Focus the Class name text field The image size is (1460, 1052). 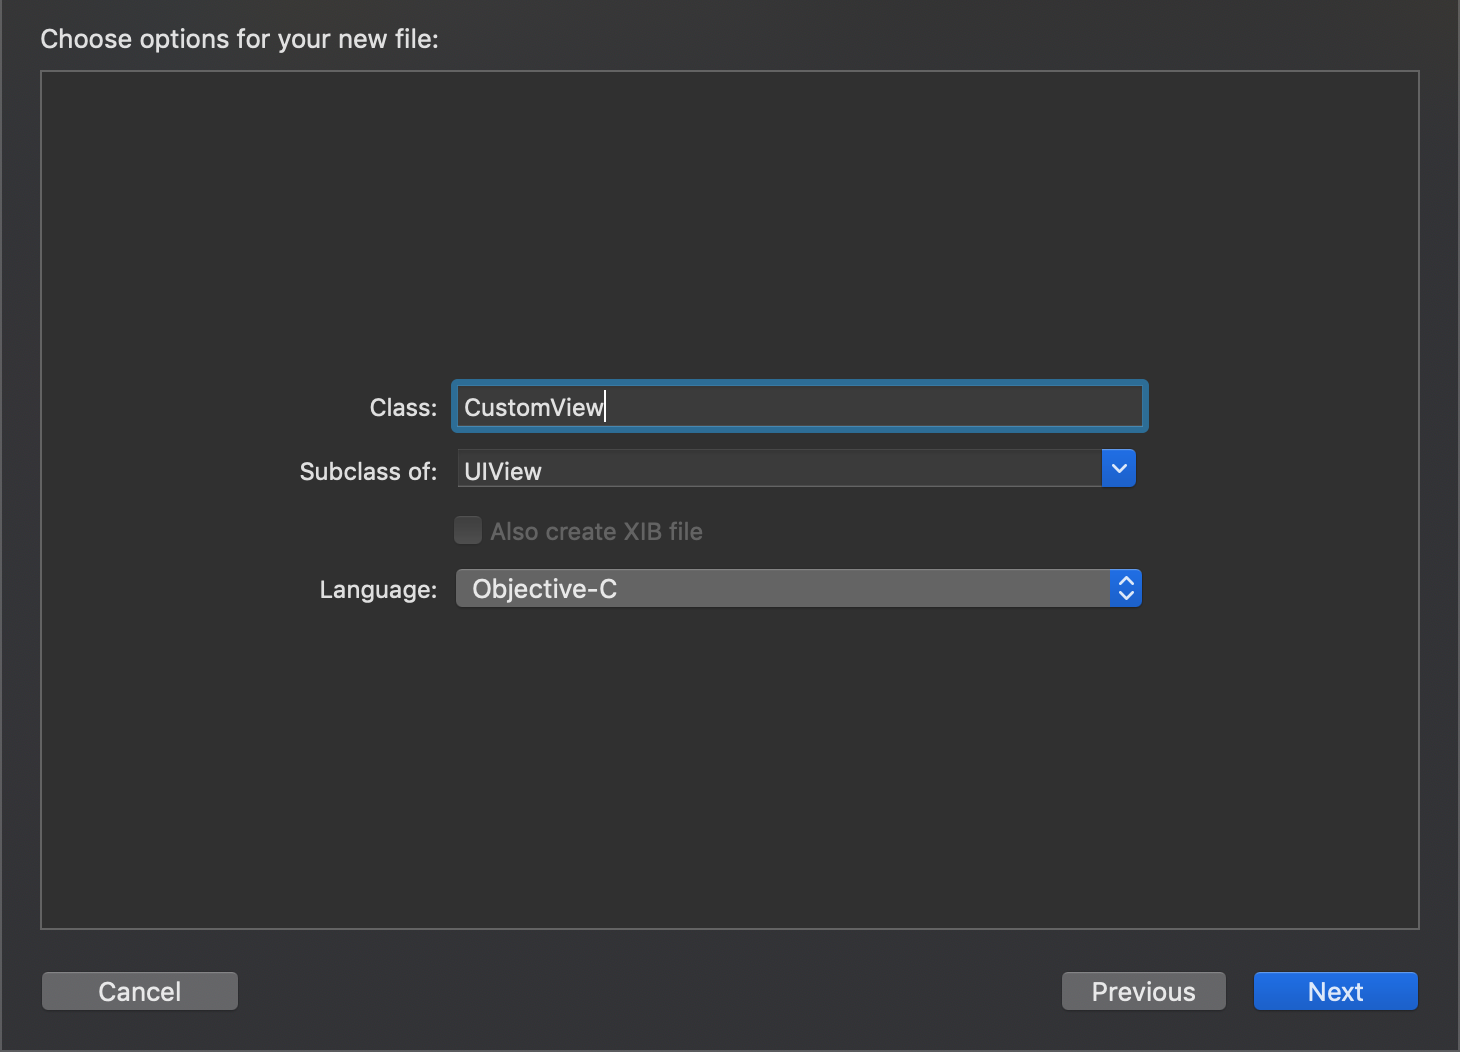[798, 407]
